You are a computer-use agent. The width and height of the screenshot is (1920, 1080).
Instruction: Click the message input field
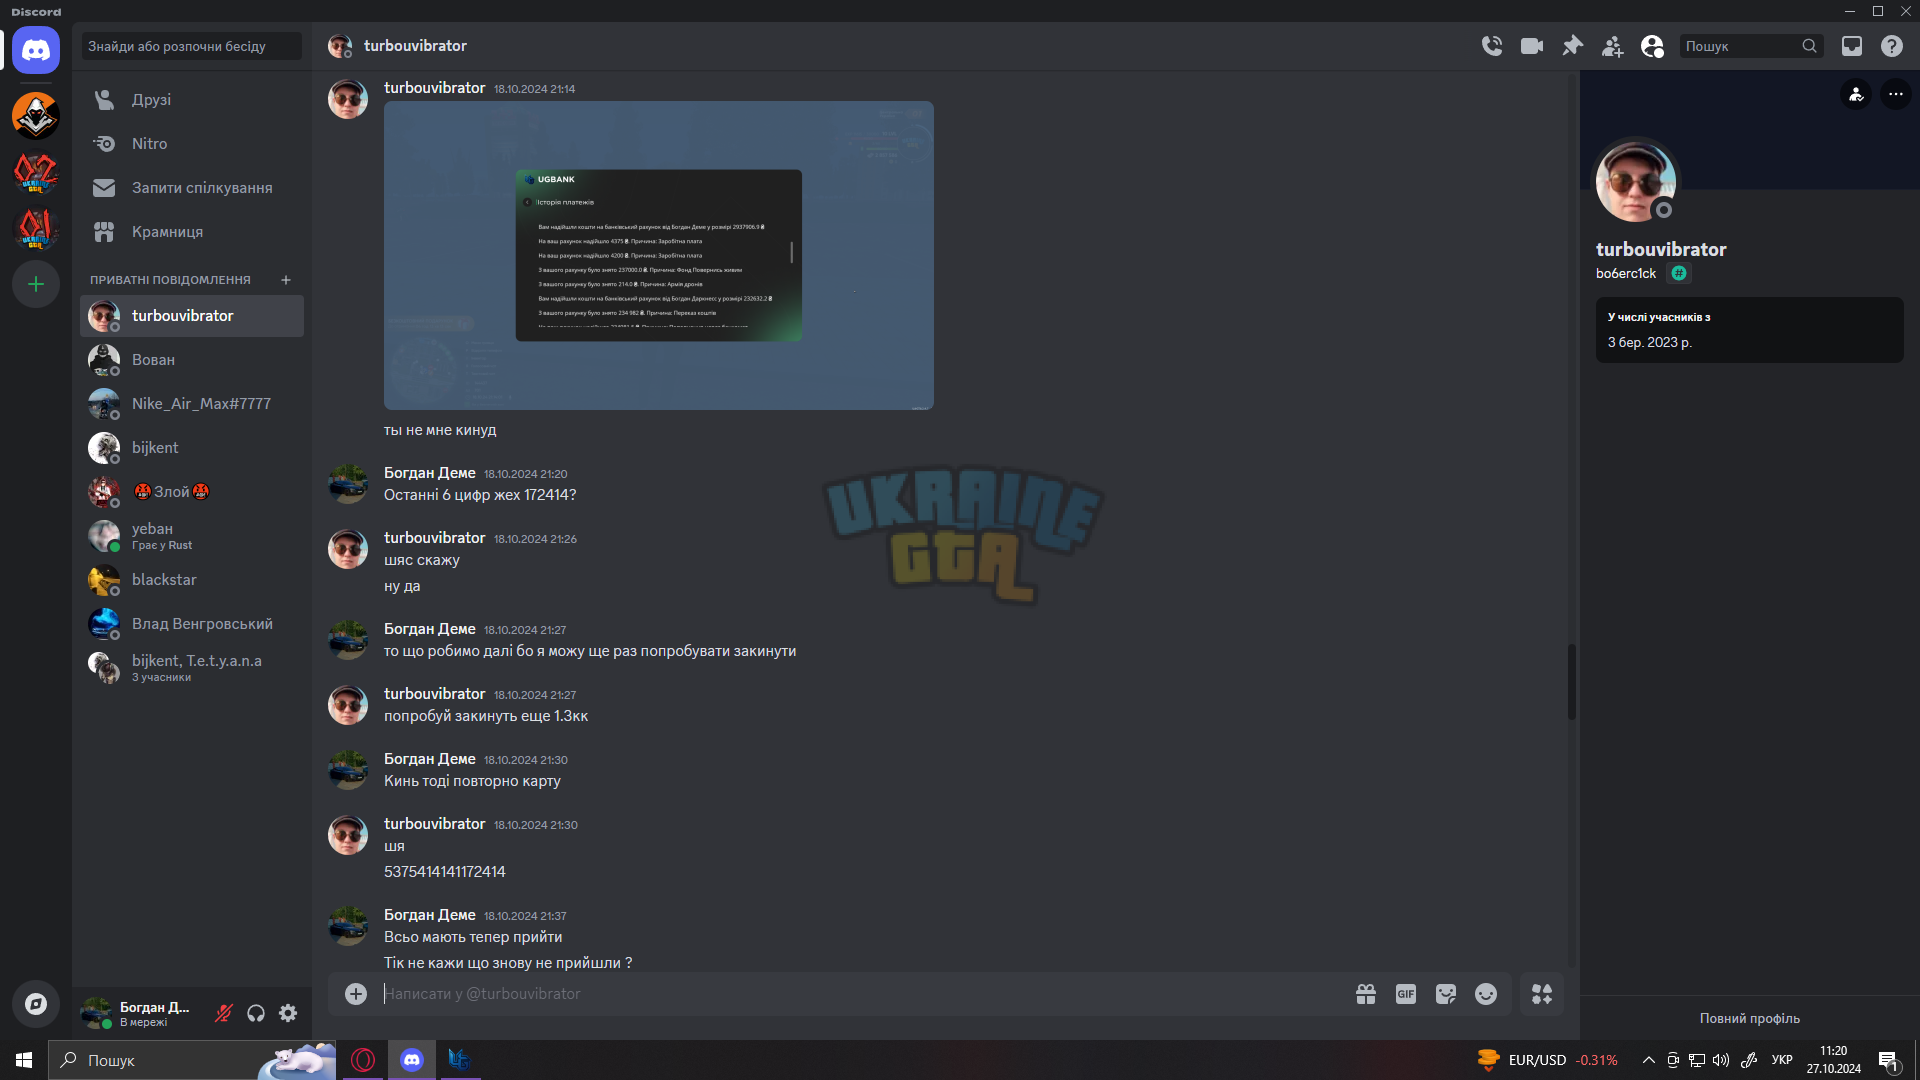click(860, 994)
